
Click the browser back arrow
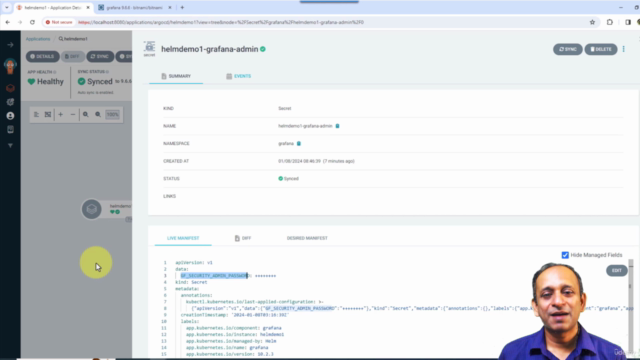(x=8, y=22)
